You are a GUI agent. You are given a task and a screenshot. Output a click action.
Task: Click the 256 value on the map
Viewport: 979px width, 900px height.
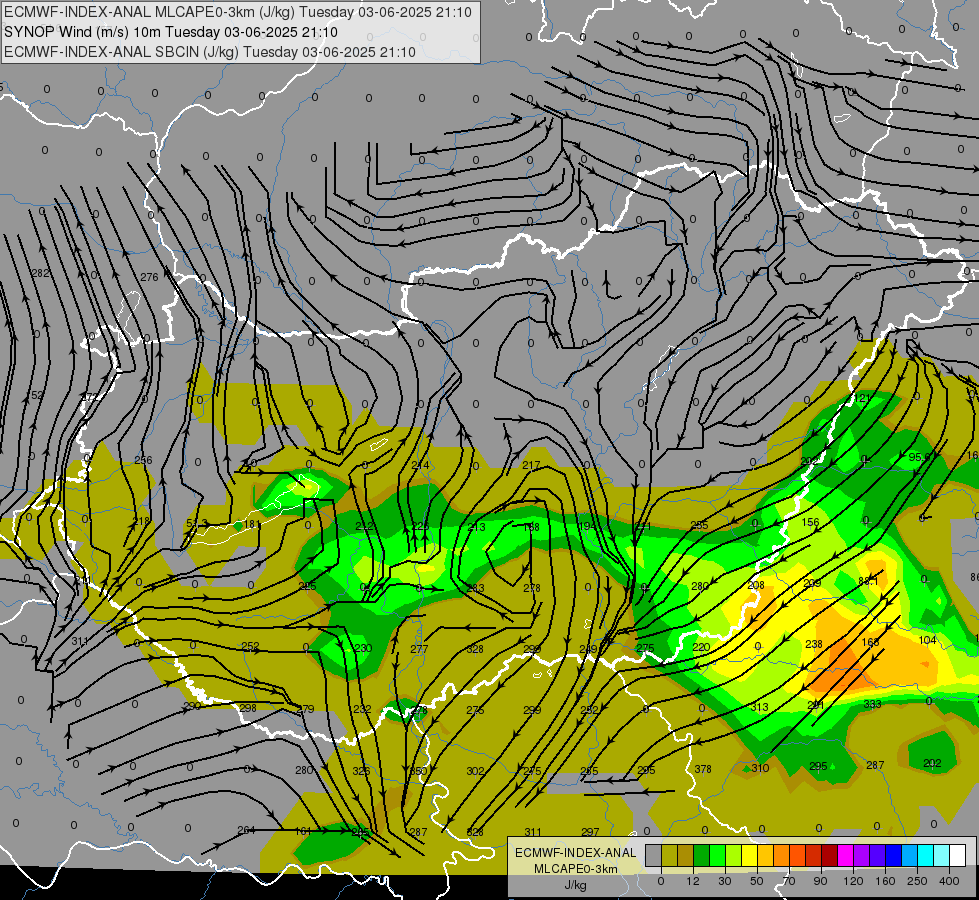(x=144, y=460)
